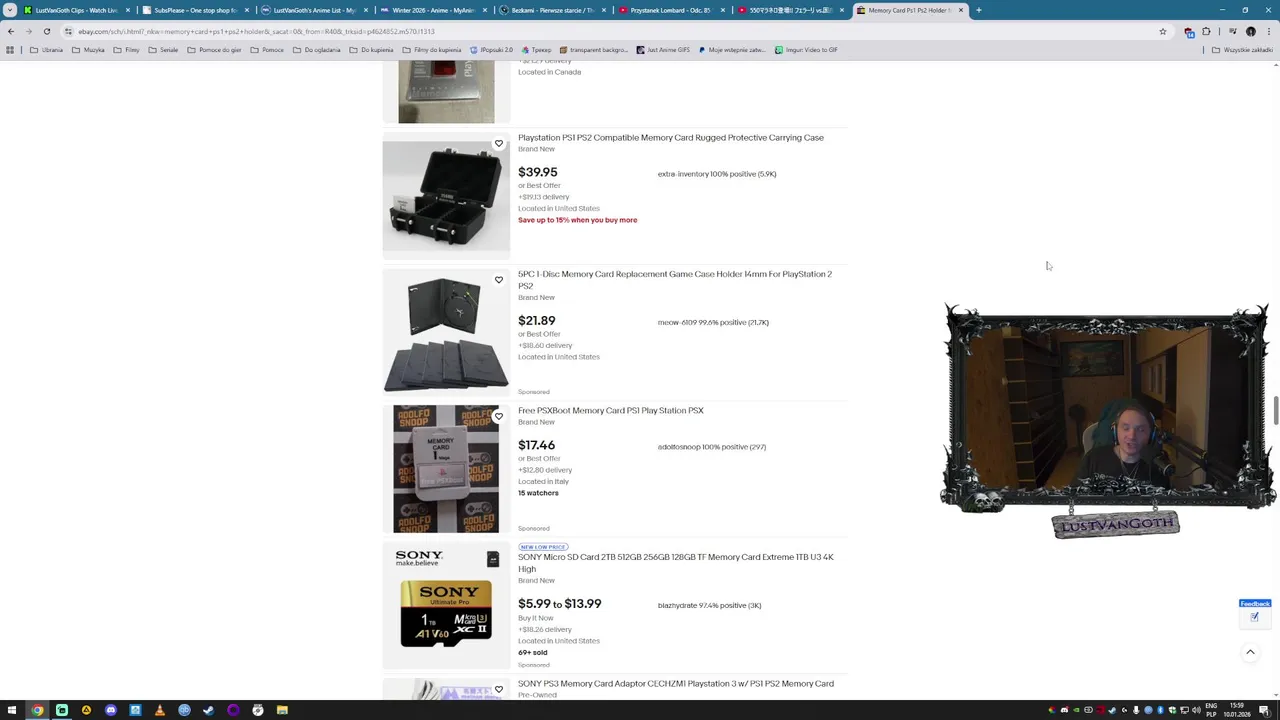Open SONY Micro SD Card 2TB listing
Viewport: 1280px width, 720px height.
tap(675, 563)
